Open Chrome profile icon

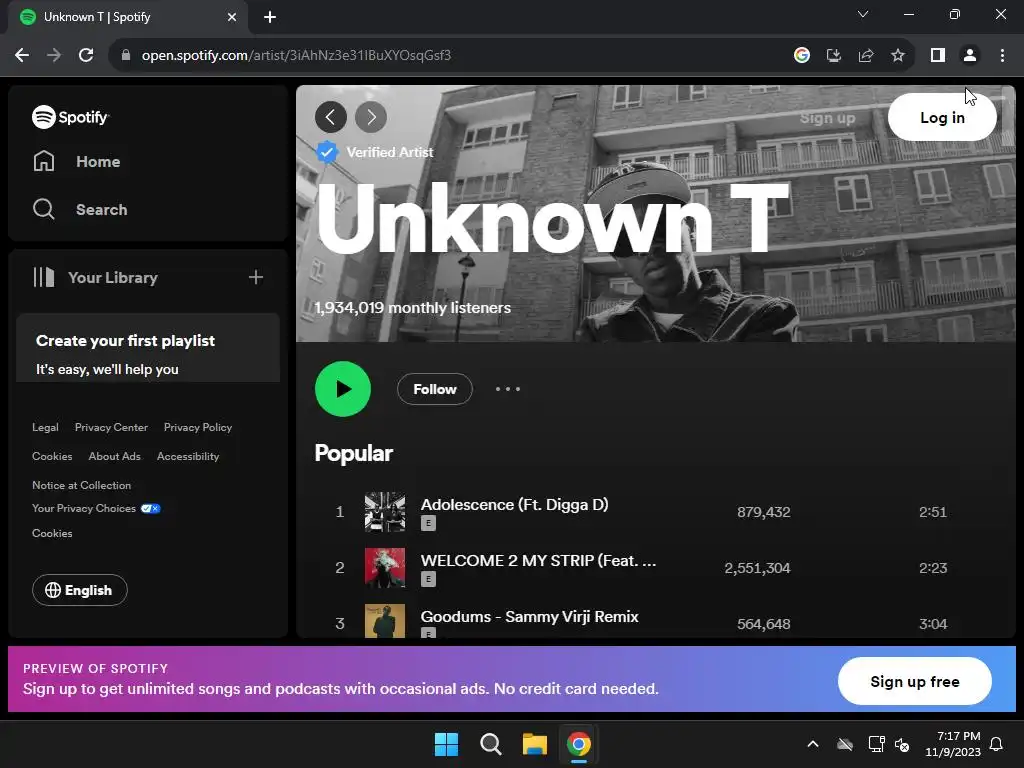tap(970, 56)
